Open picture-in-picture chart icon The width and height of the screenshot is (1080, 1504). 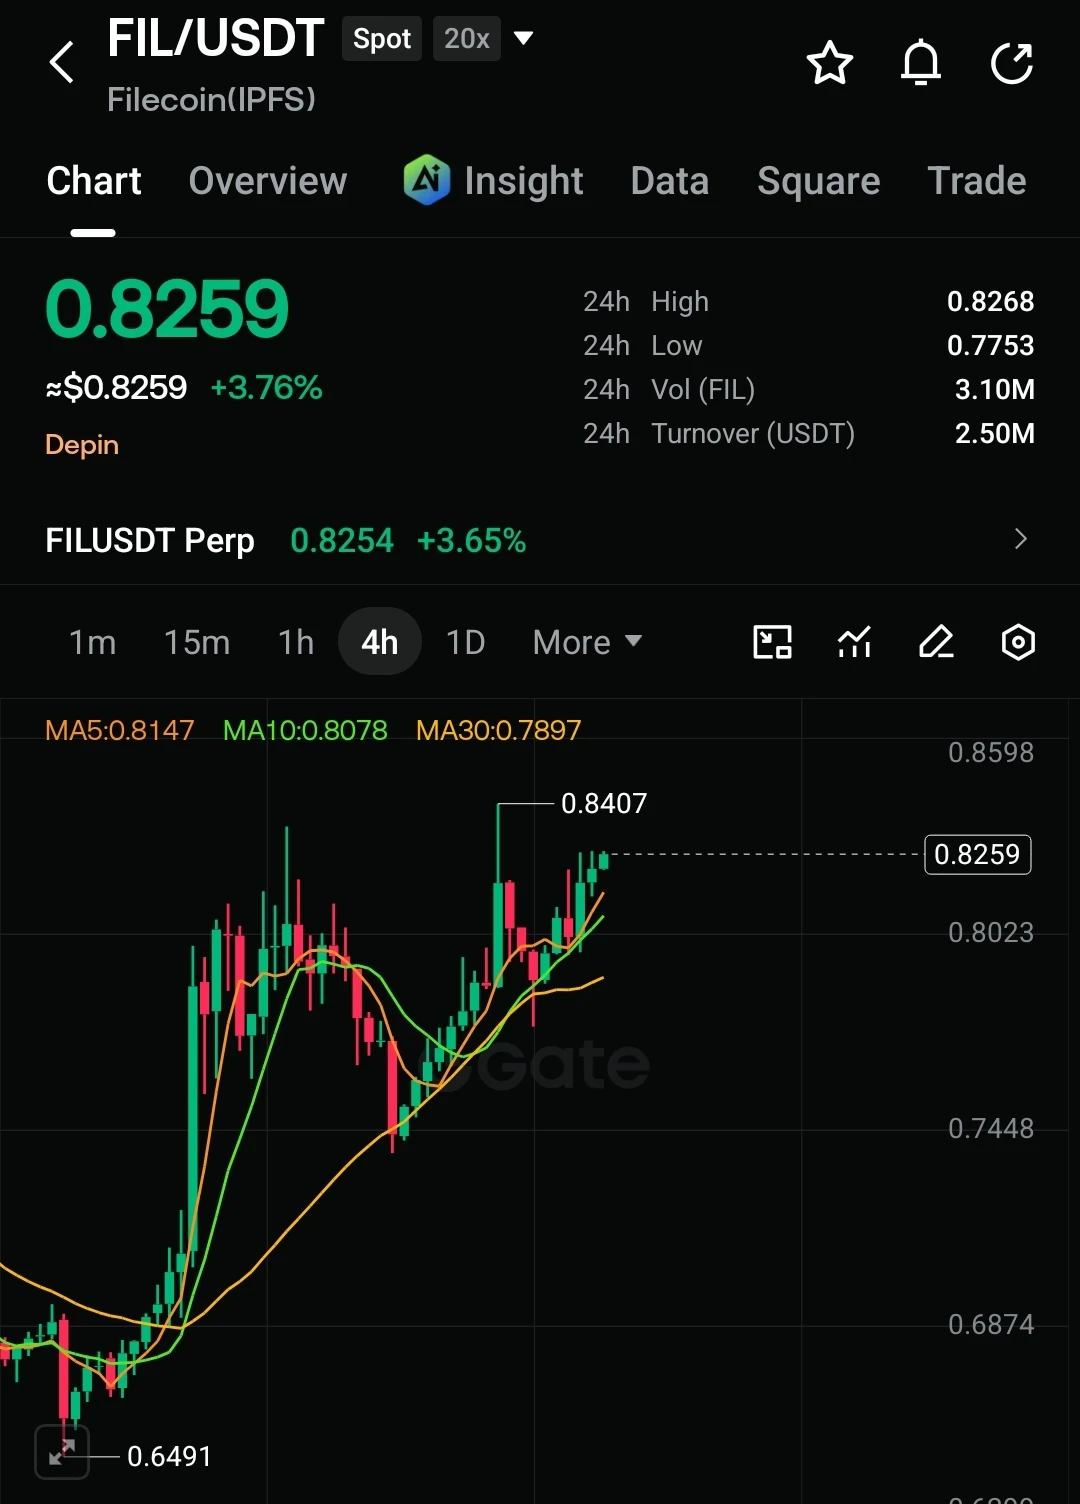point(772,642)
